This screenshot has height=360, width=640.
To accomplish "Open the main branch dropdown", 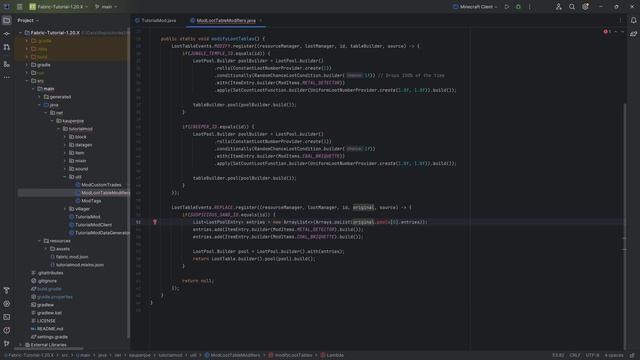I will [106, 7].
